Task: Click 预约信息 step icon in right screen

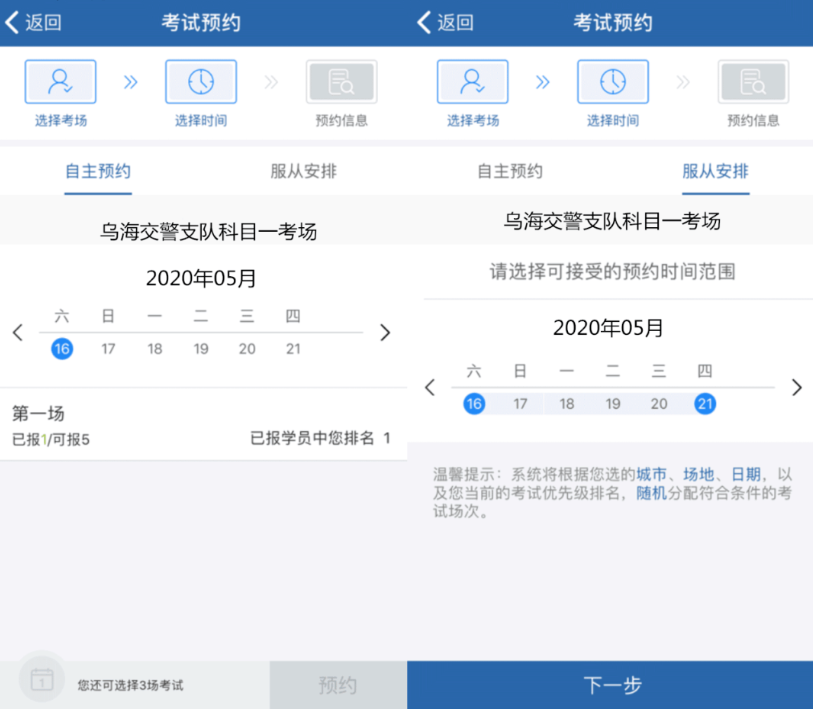Action: [x=753, y=82]
